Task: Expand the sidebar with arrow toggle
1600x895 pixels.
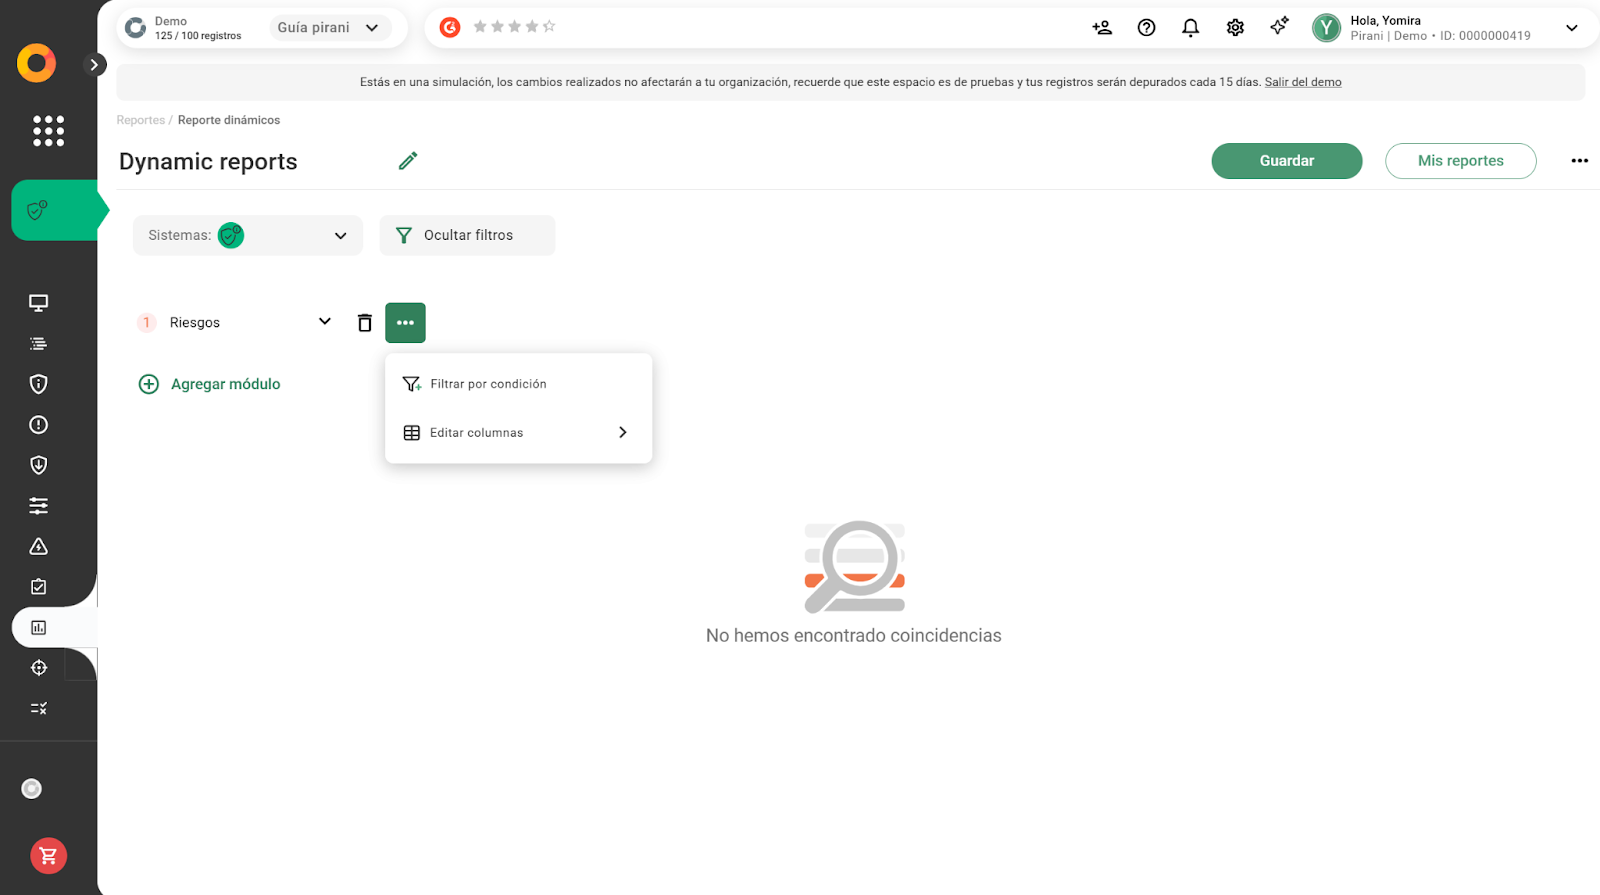Action: coord(94,65)
